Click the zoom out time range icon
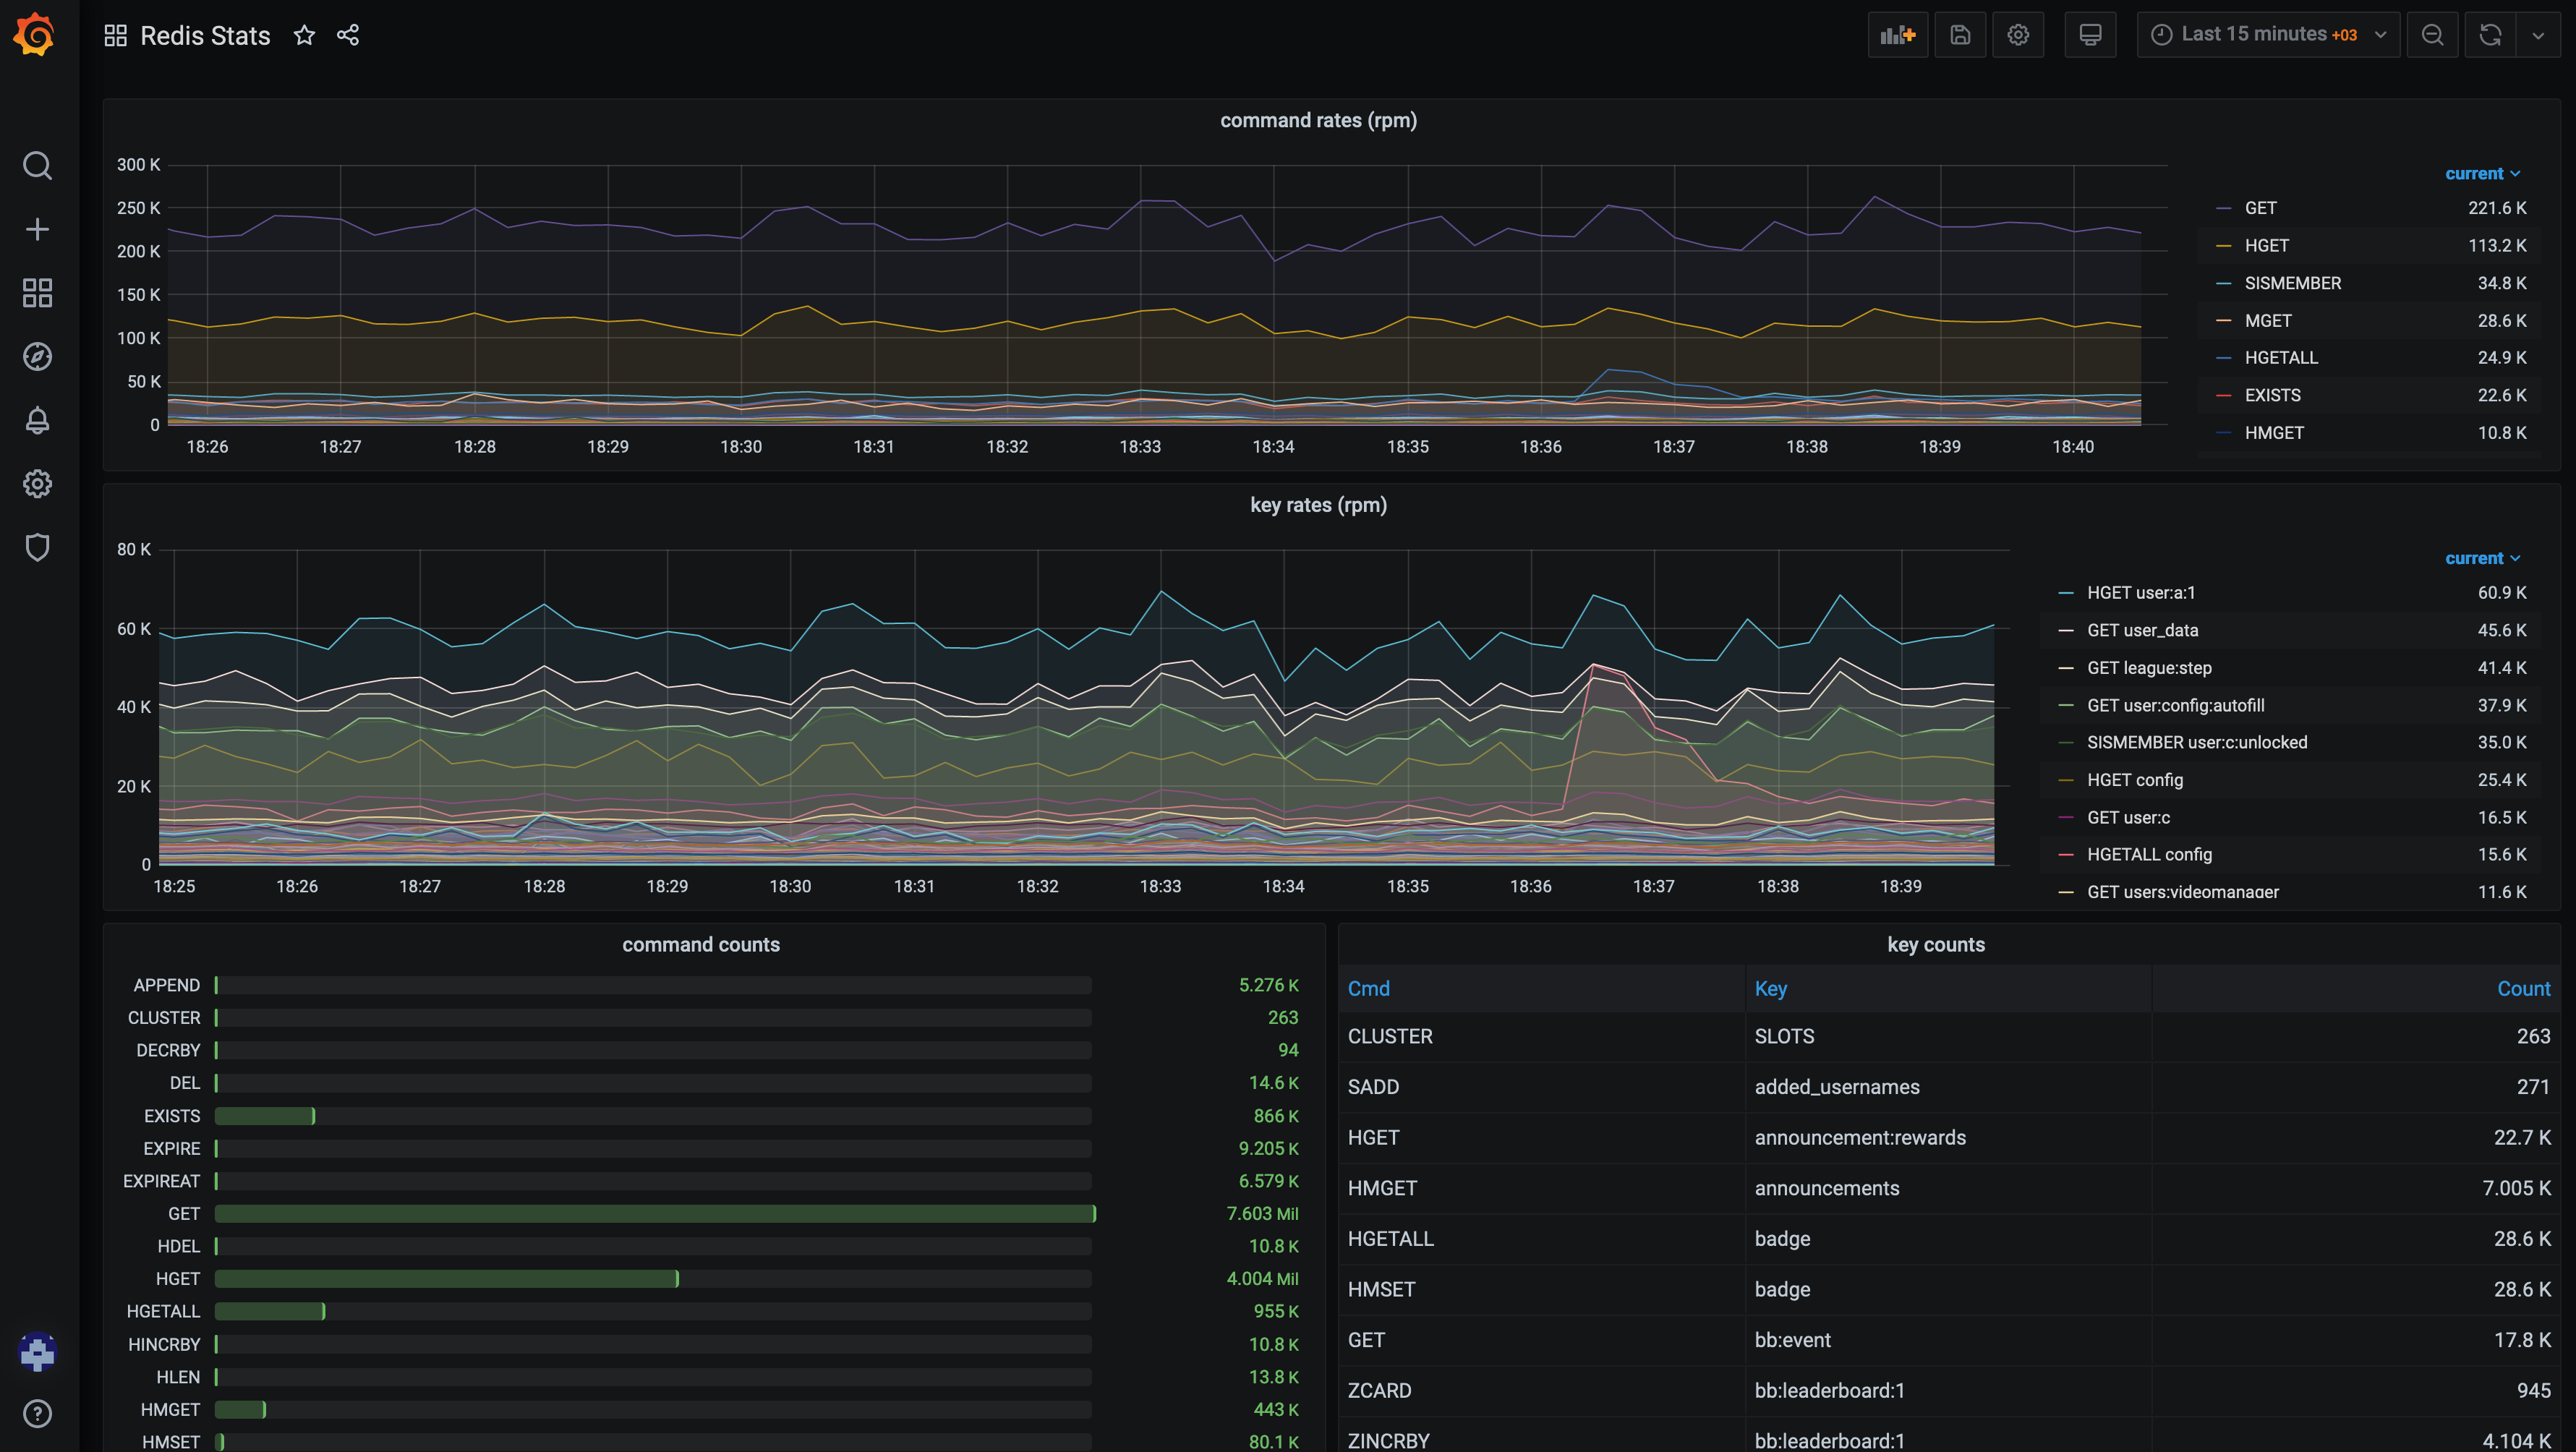Image resolution: width=2576 pixels, height=1452 pixels. point(2432,35)
